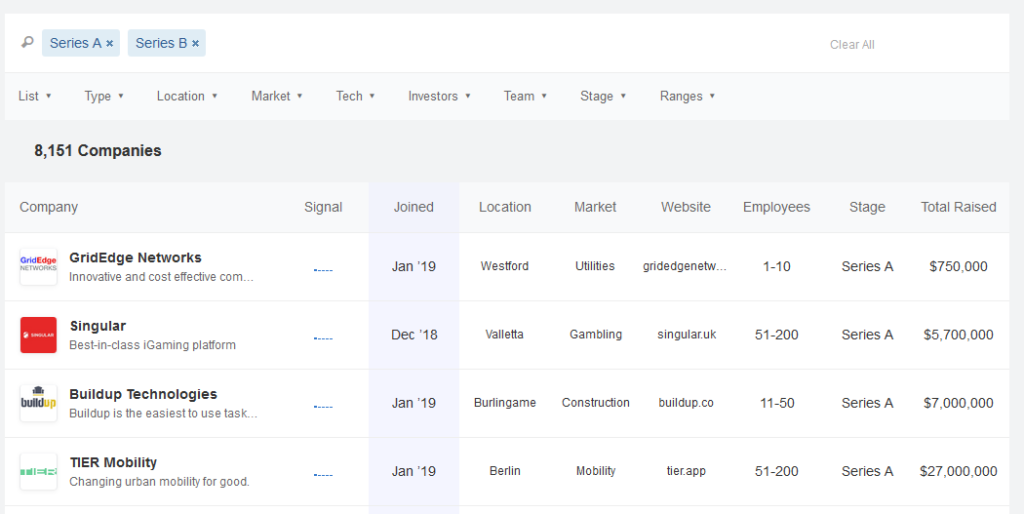Click the $7,000,000 total raised value
The height and width of the screenshot is (514, 1024).
coord(958,403)
